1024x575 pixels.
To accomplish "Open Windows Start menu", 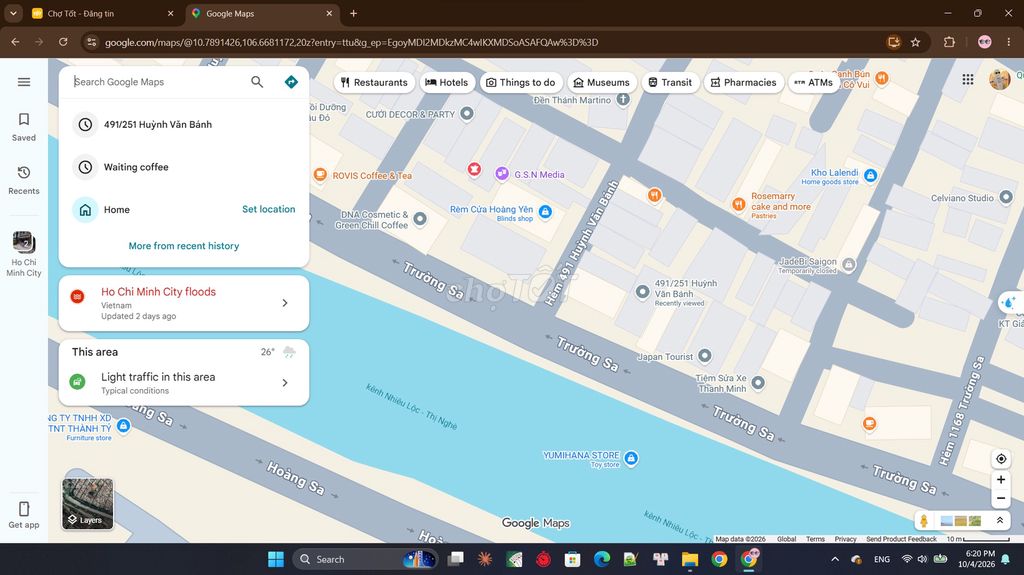I will click(276, 559).
